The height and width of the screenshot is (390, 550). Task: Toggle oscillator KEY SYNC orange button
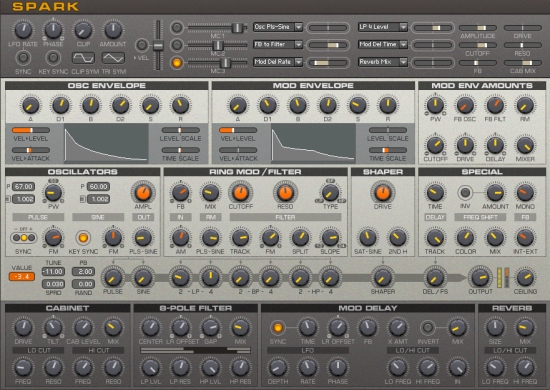coord(83,238)
